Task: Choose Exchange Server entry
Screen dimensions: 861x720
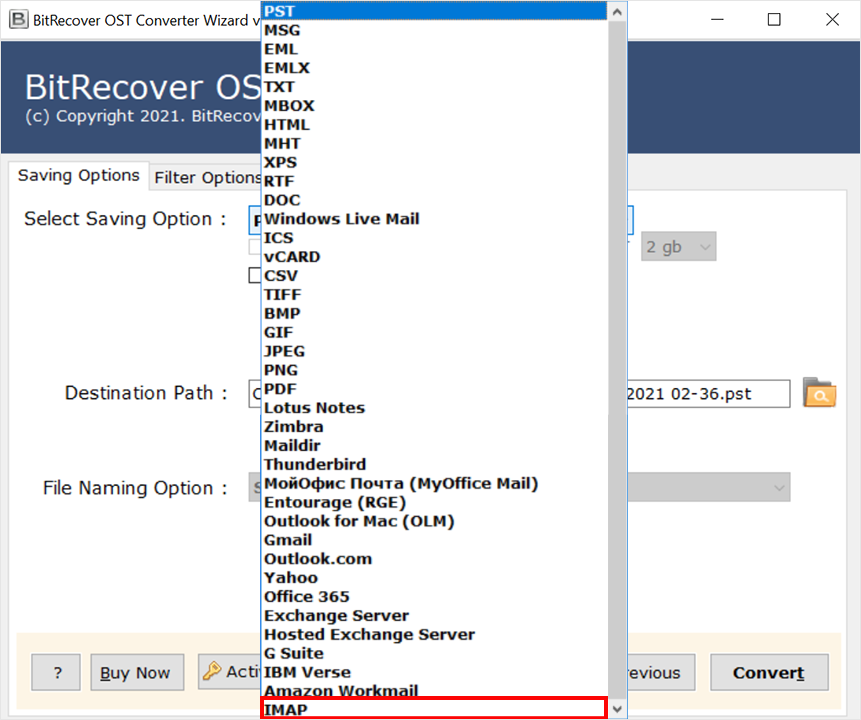Action: click(434, 616)
